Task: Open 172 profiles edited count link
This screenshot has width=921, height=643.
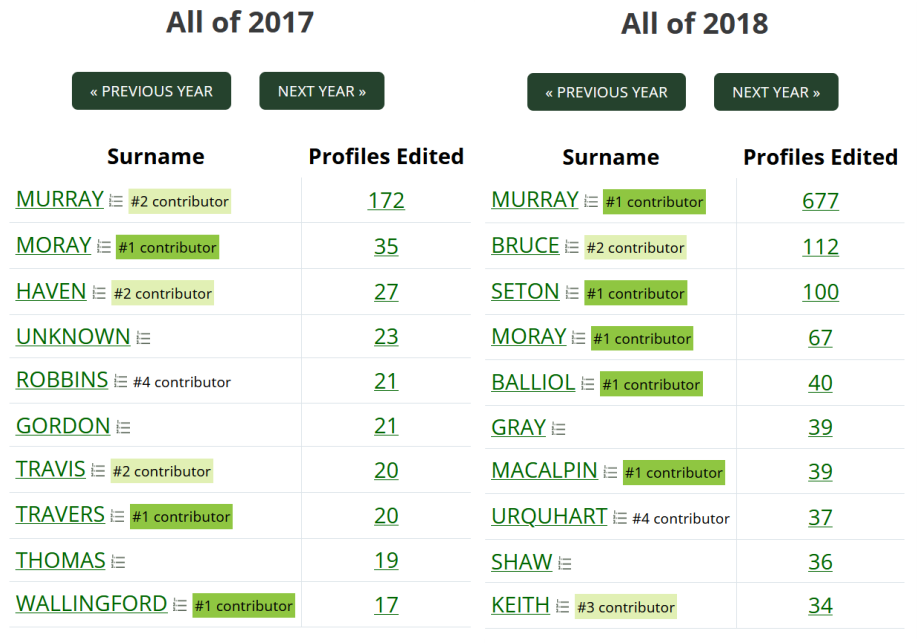Action: [x=386, y=201]
